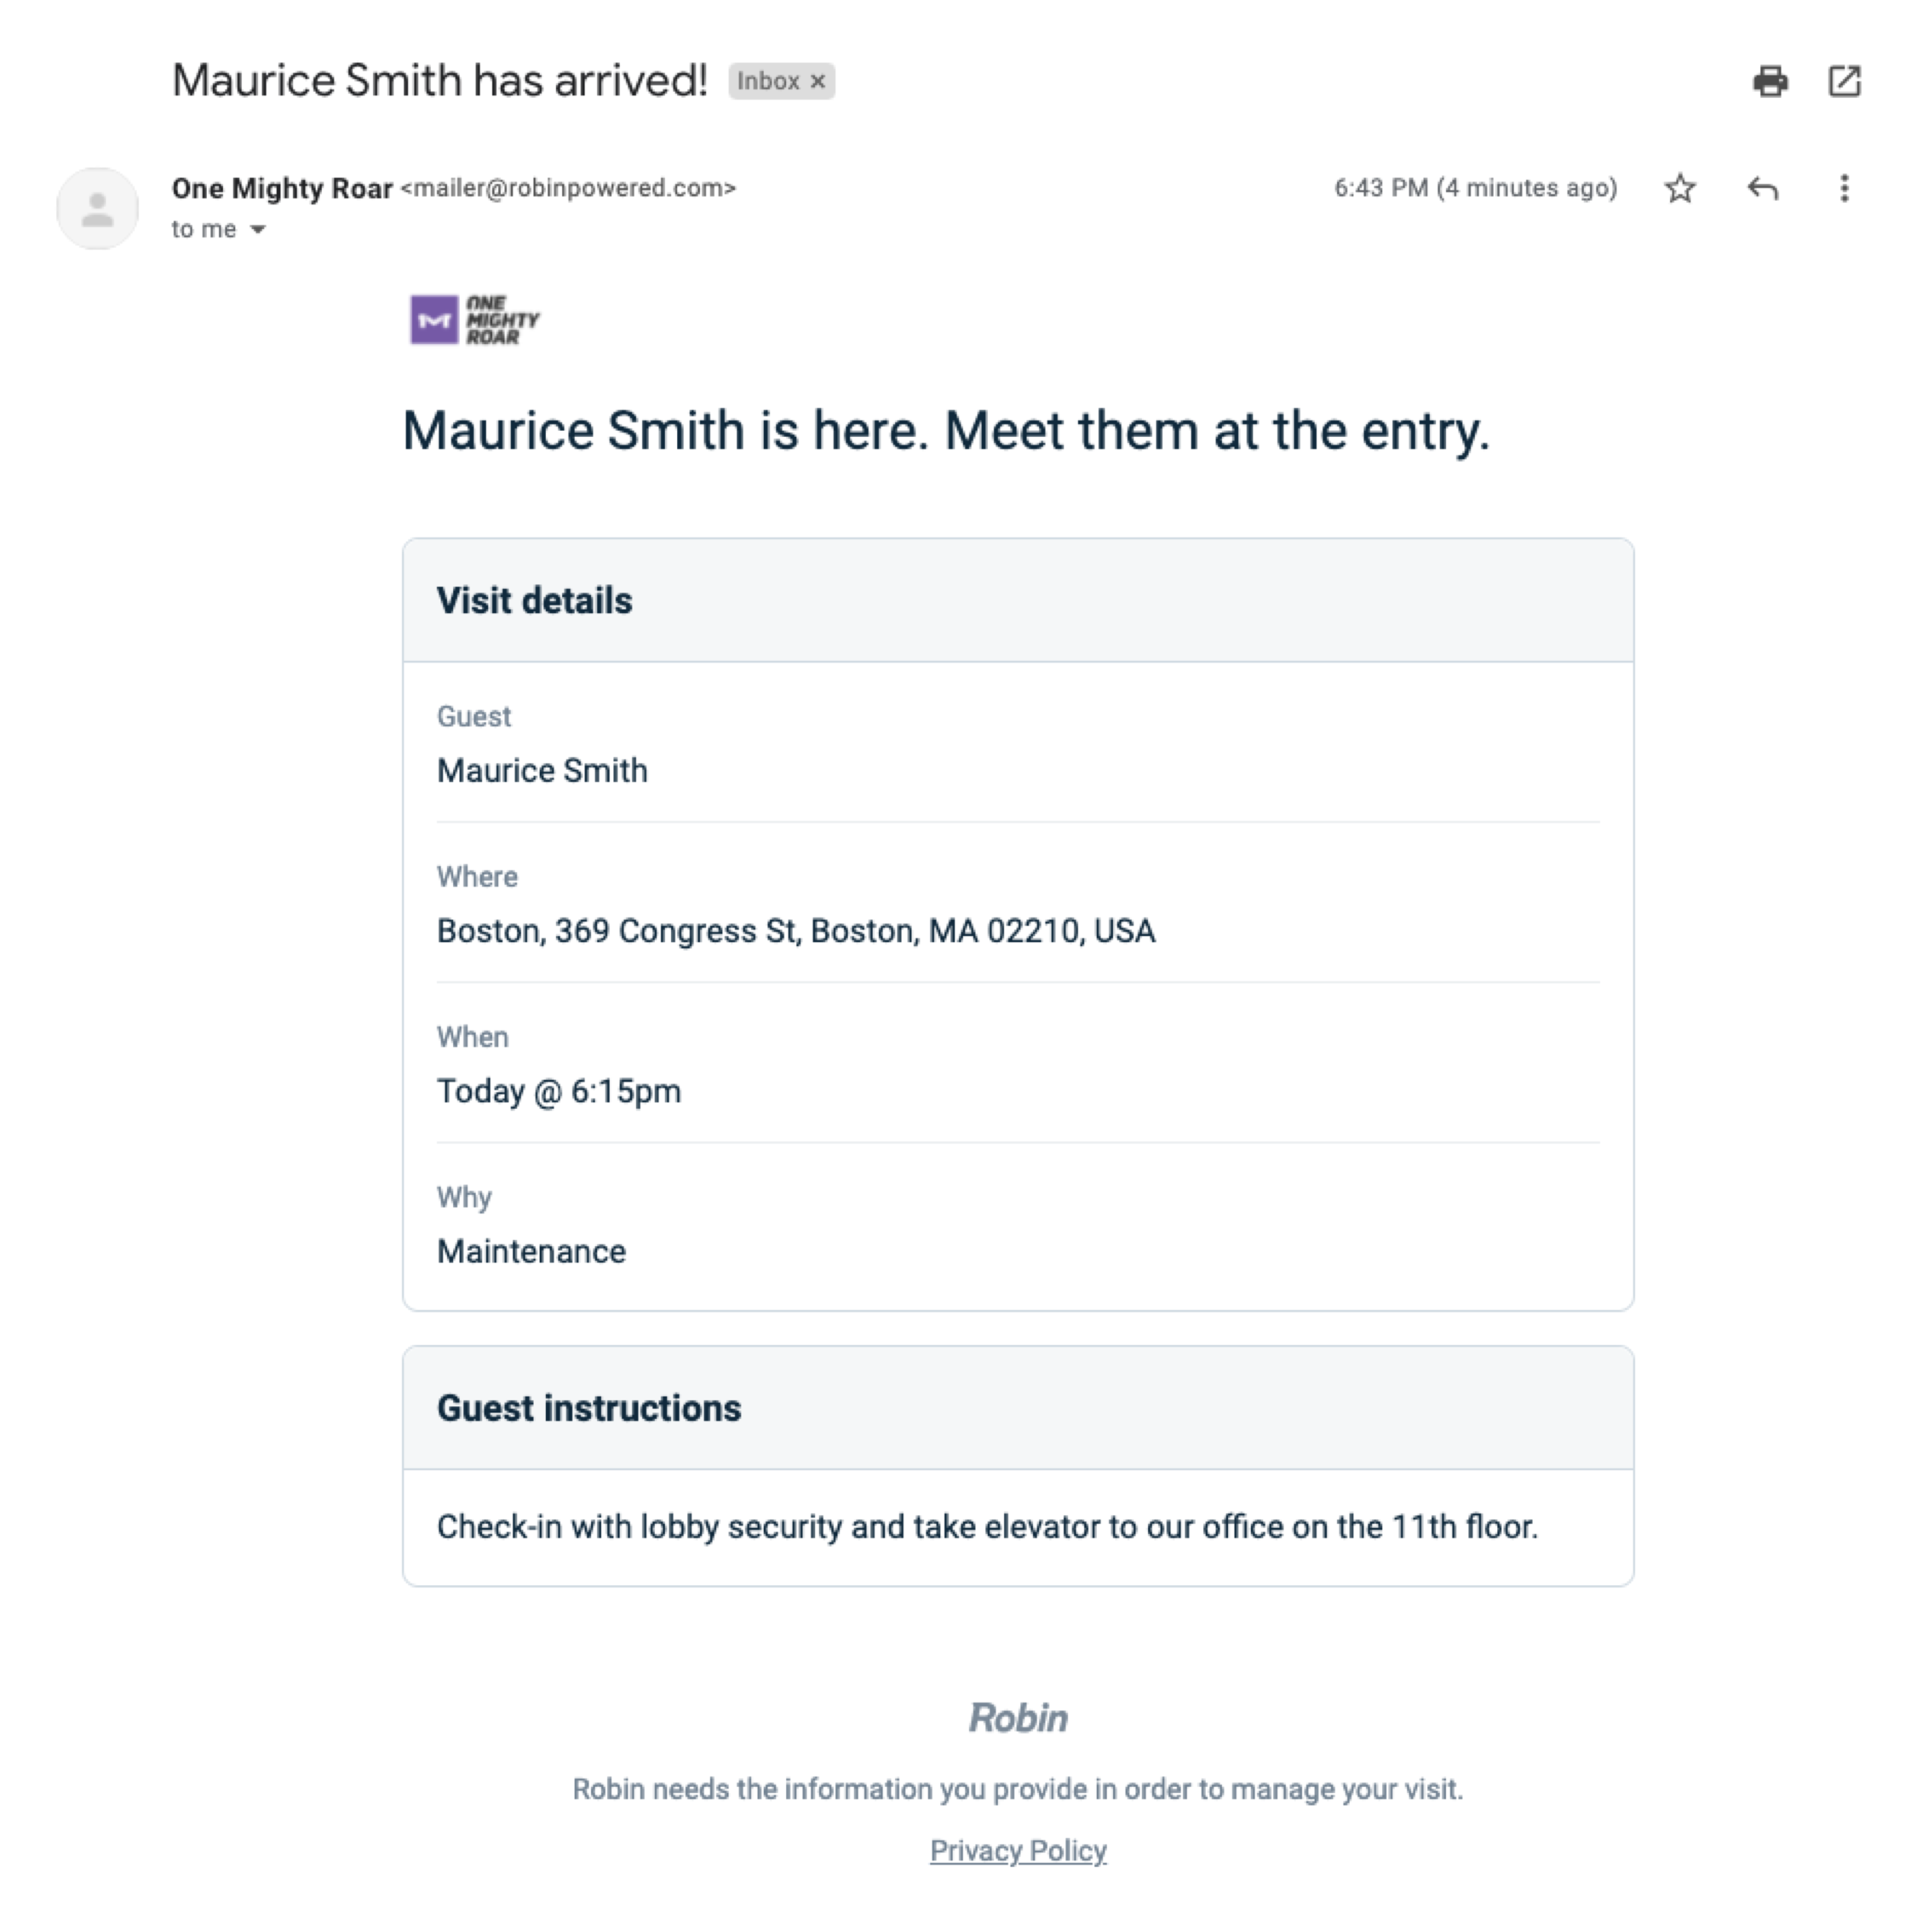
Task: Reply using the arrow icon
Action: tap(1762, 188)
